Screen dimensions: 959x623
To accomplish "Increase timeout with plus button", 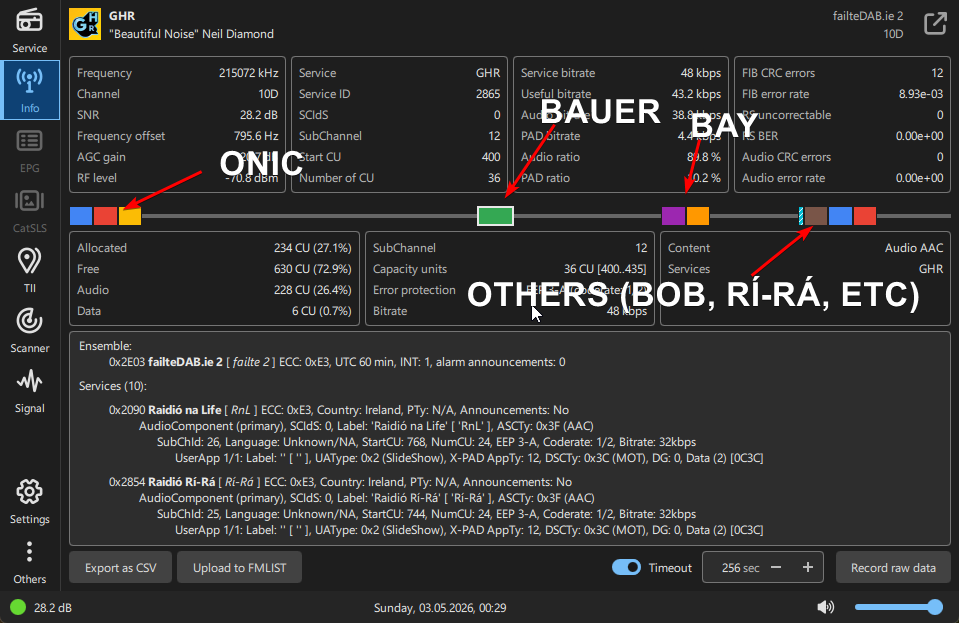I will coord(808,567).
